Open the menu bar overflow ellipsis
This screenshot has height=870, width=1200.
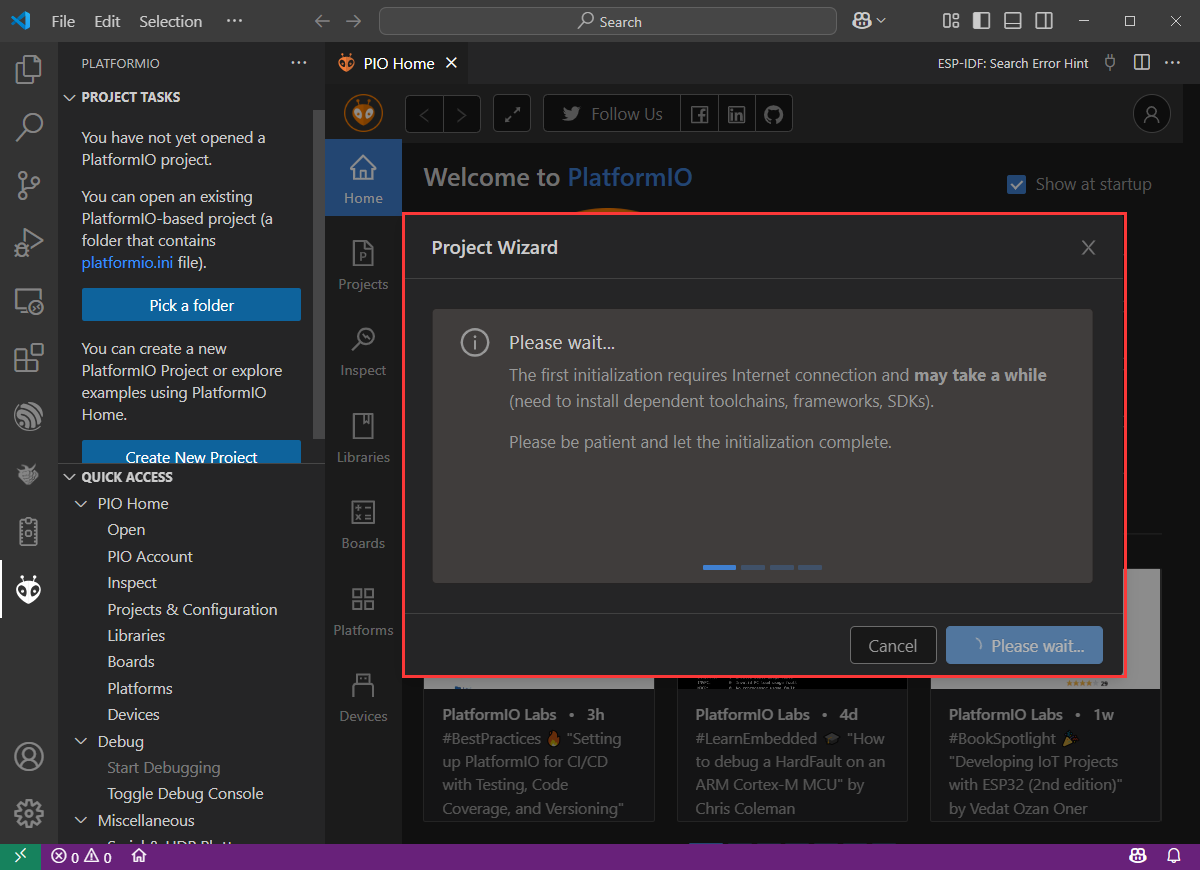click(x=234, y=21)
